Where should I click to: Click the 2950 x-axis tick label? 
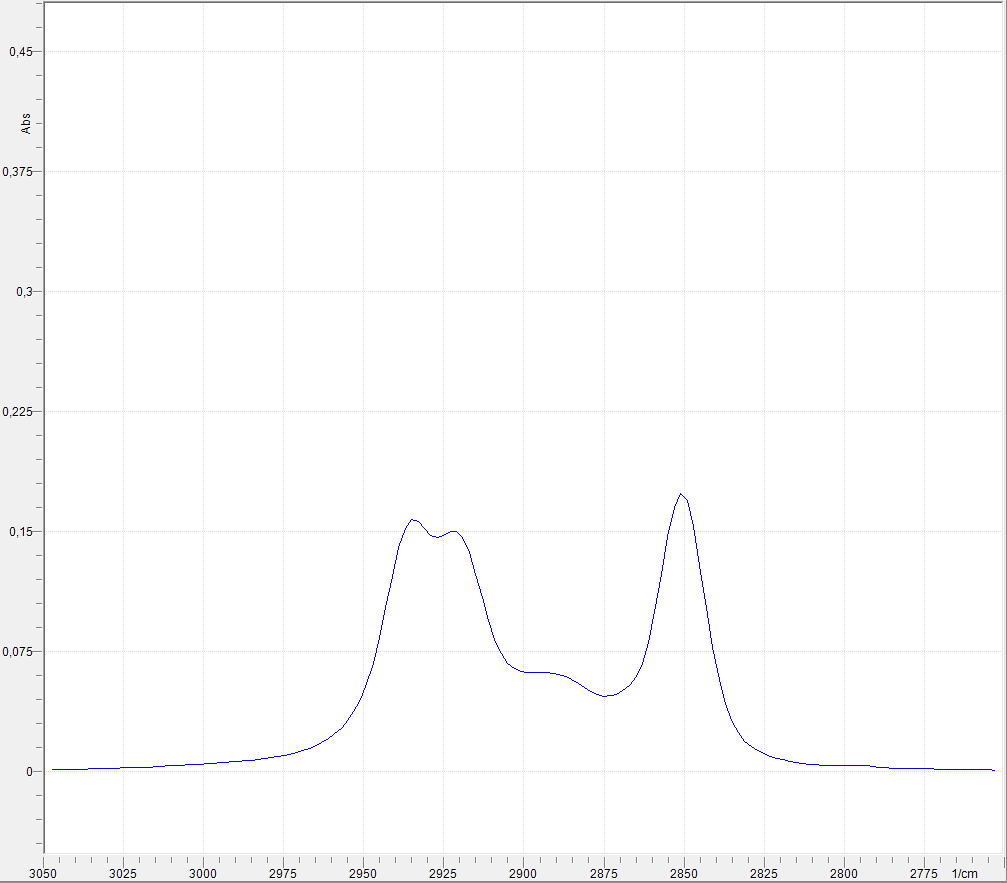coord(363,873)
